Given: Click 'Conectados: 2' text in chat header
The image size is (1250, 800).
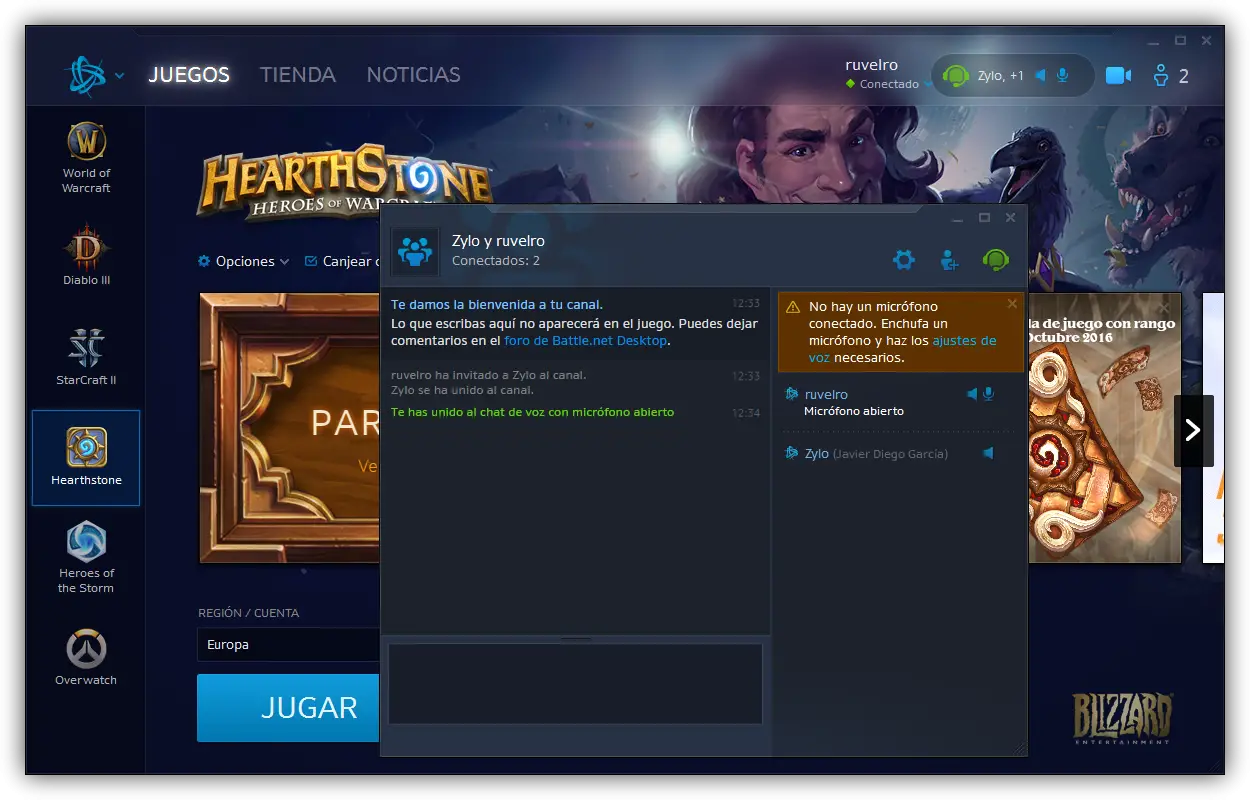Looking at the screenshot, I should pyautogui.click(x=496, y=261).
